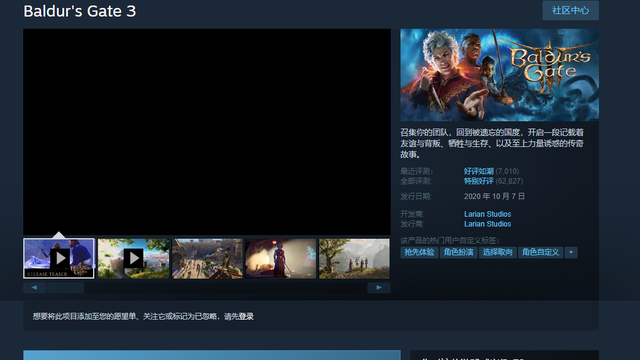The image size is (640, 360).
Task: Select the hooded character screenshot thumbnail
Action: pos(280,258)
